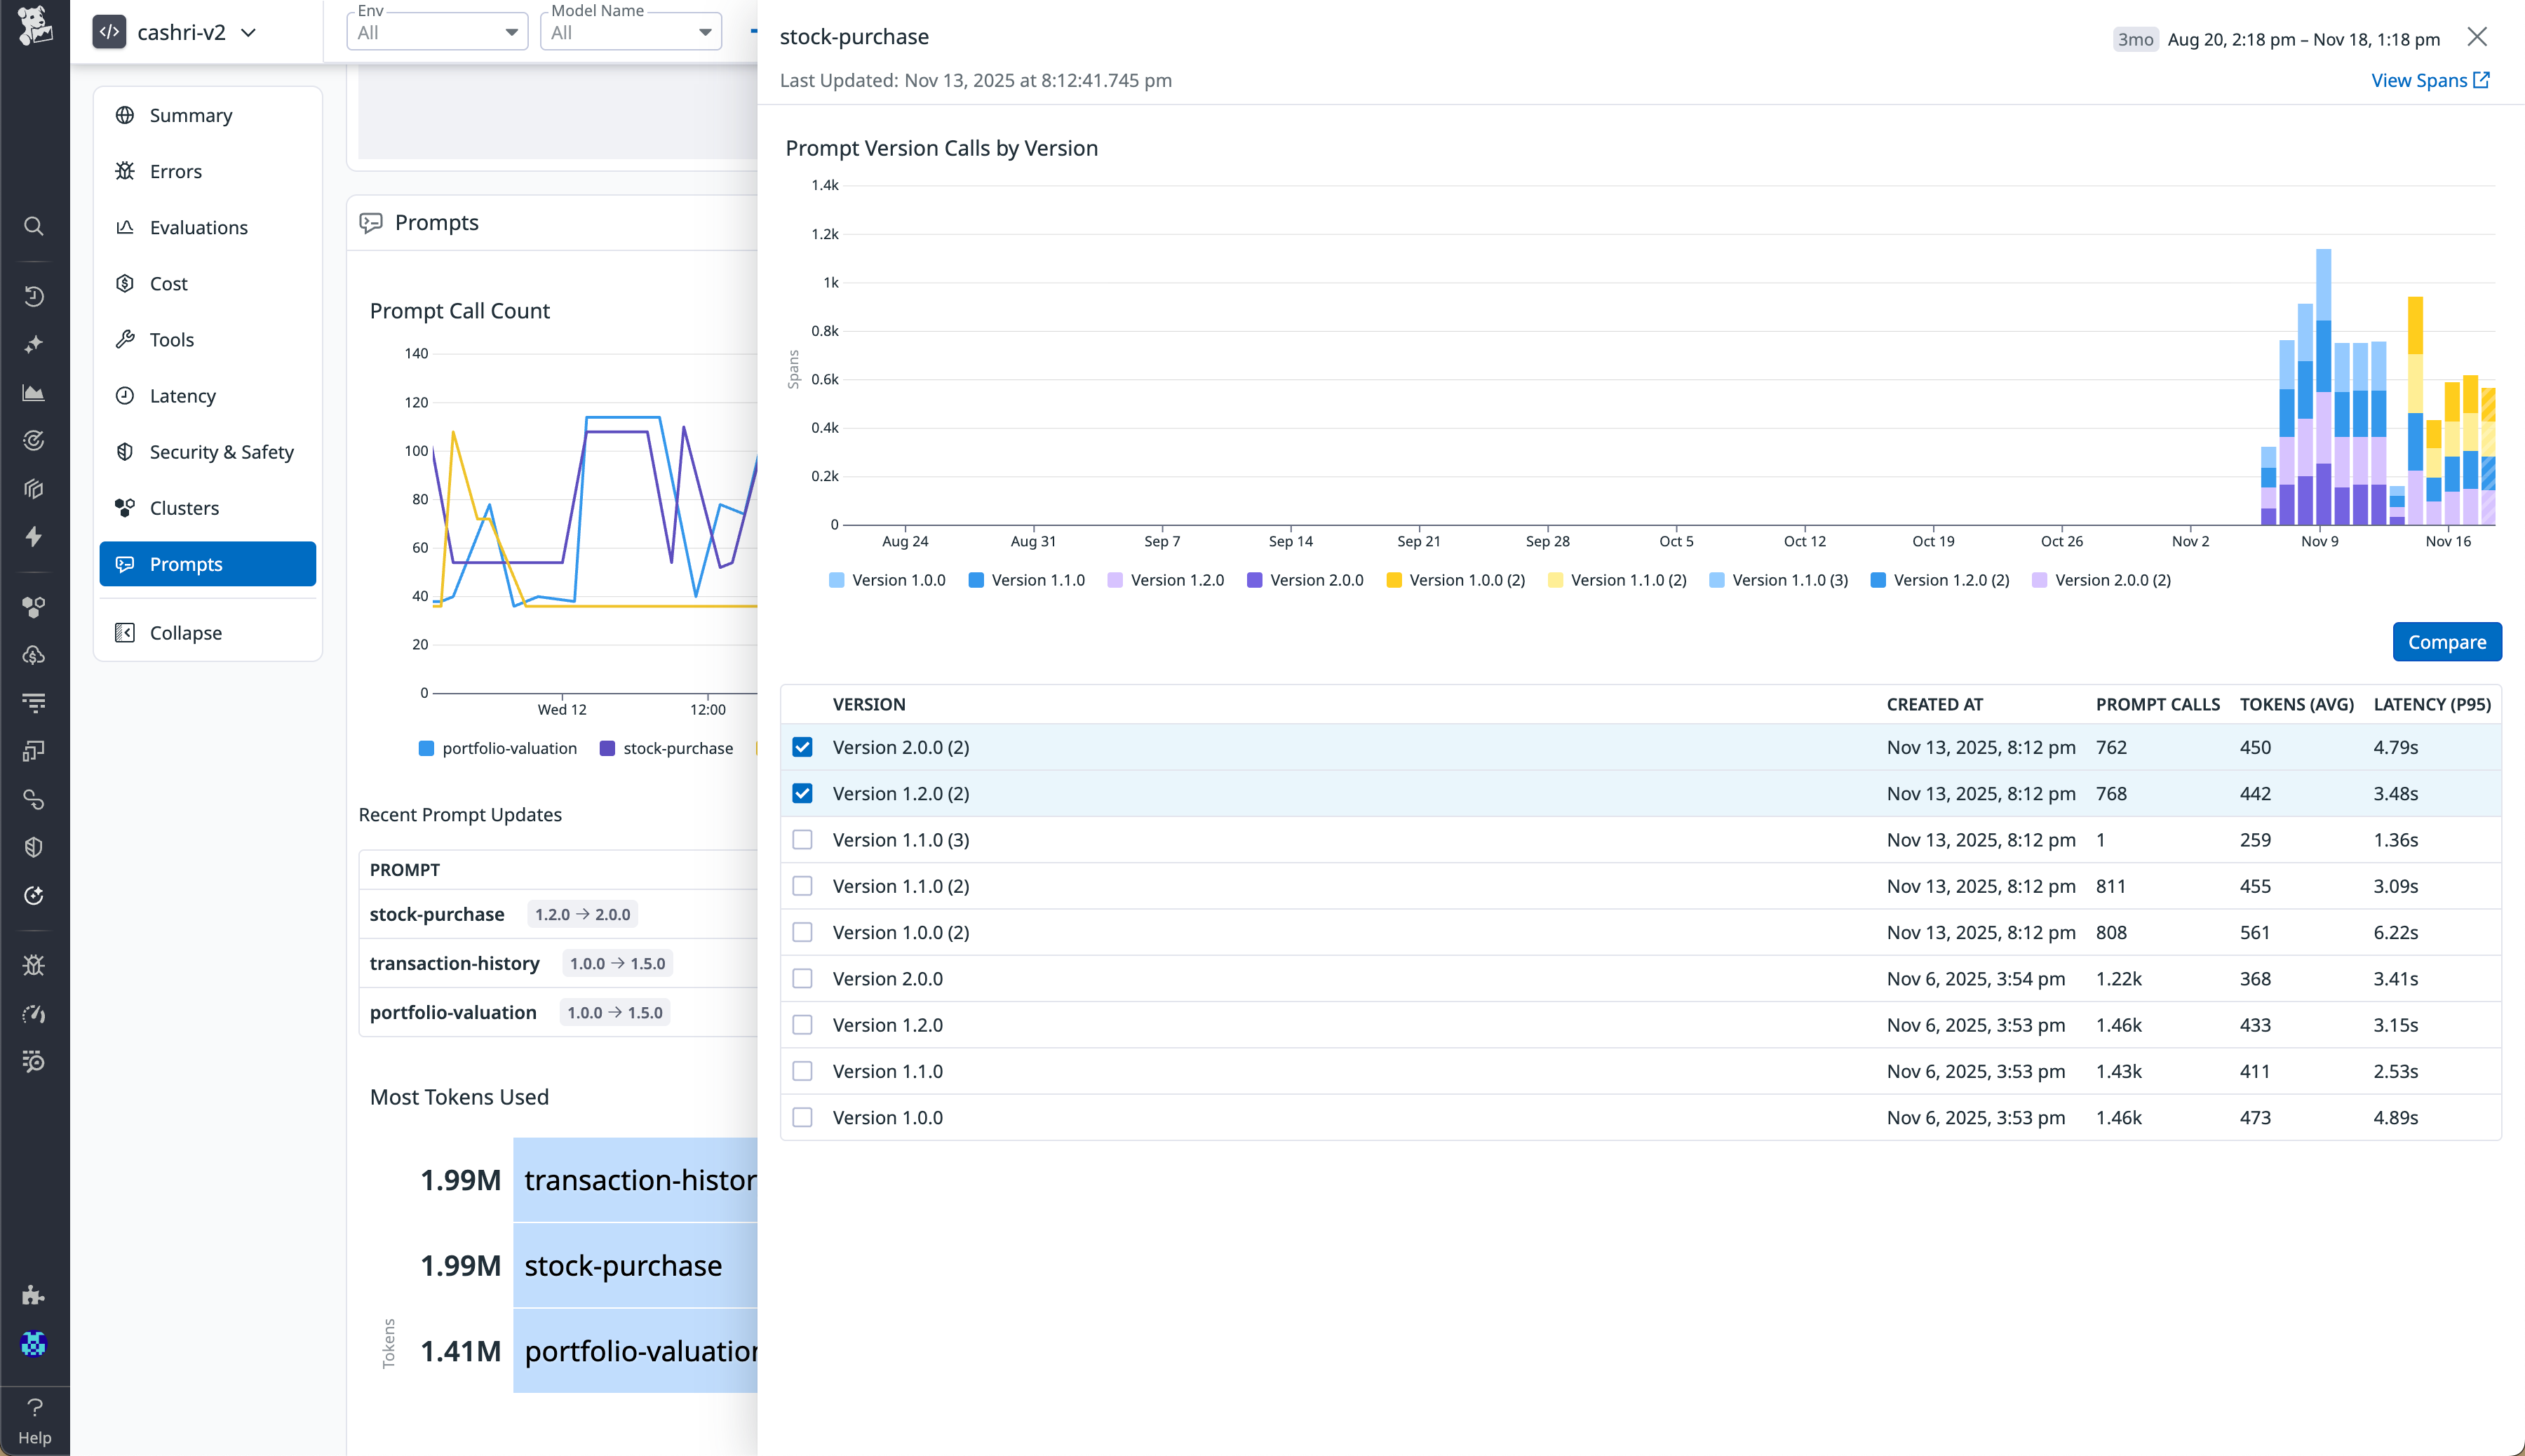Open the search icon in the left sidebar
The width and height of the screenshot is (2525, 1456).
tap(34, 226)
